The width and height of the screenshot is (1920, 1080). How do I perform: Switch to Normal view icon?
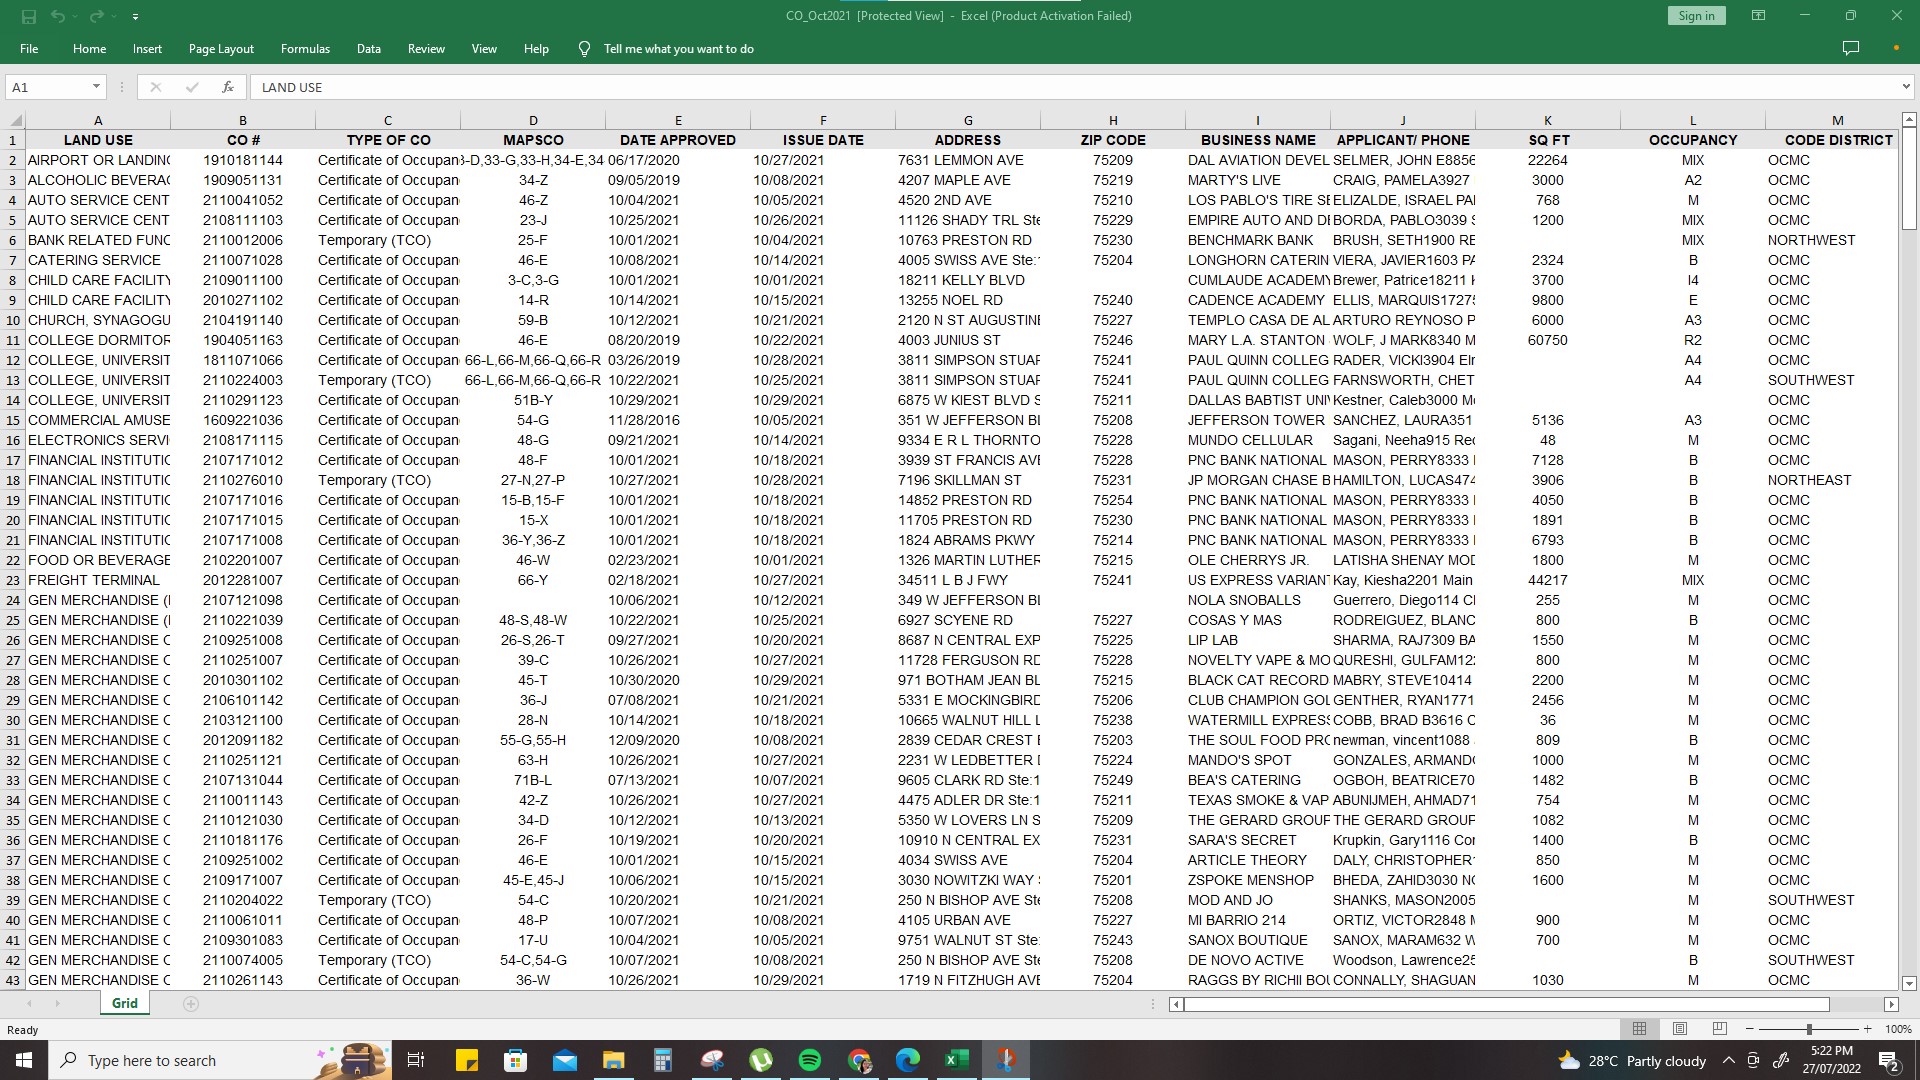(1639, 1029)
